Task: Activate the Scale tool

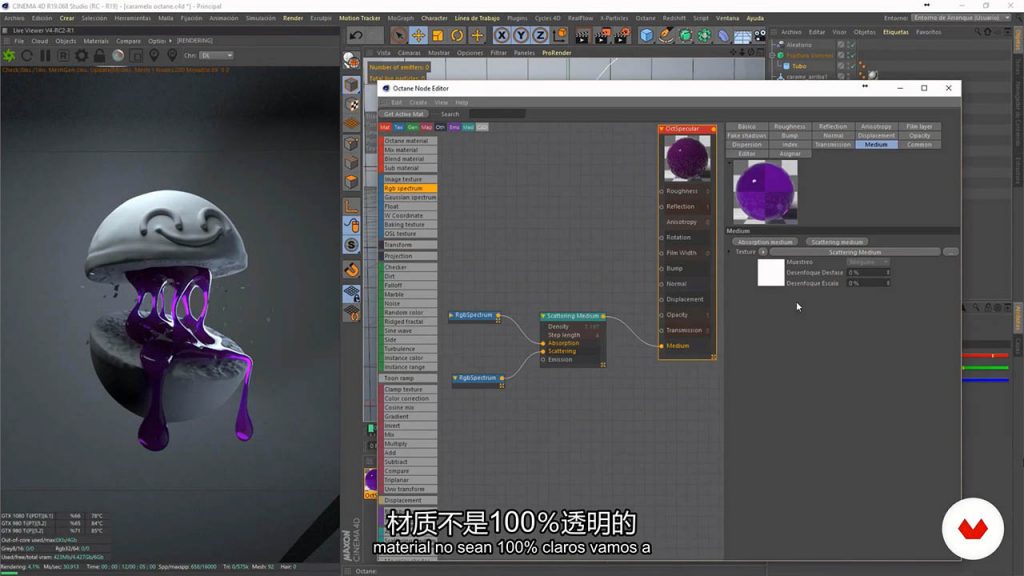Action: (x=438, y=35)
